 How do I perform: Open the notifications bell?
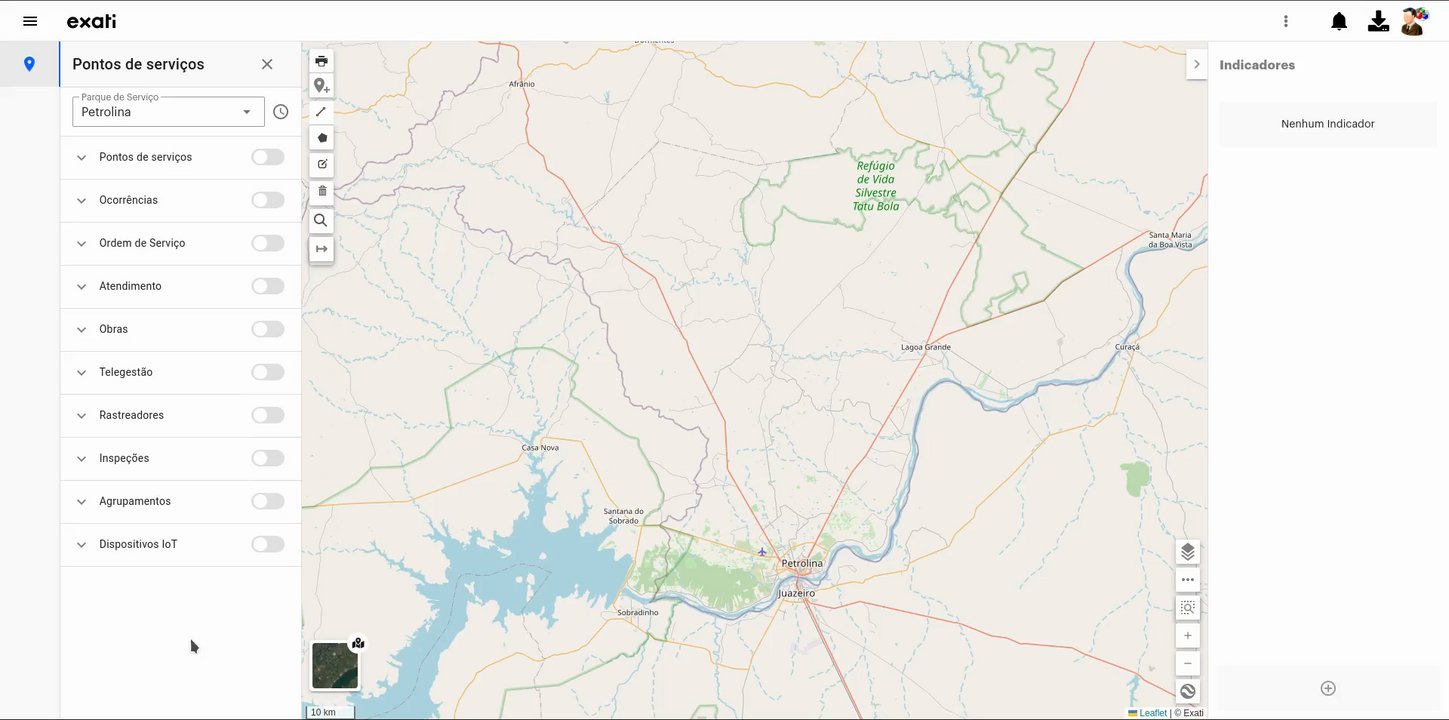(1339, 21)
